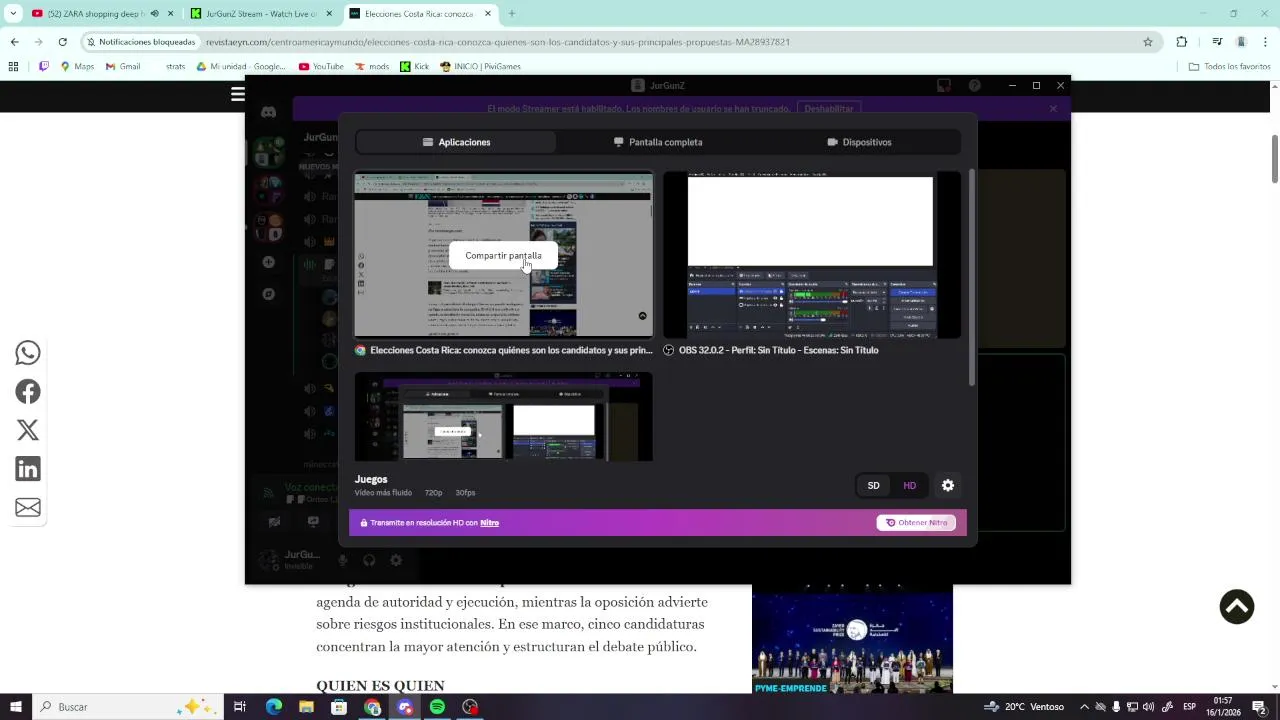Go back in browser history
The image size is (1280, 720).
(14, 42)
